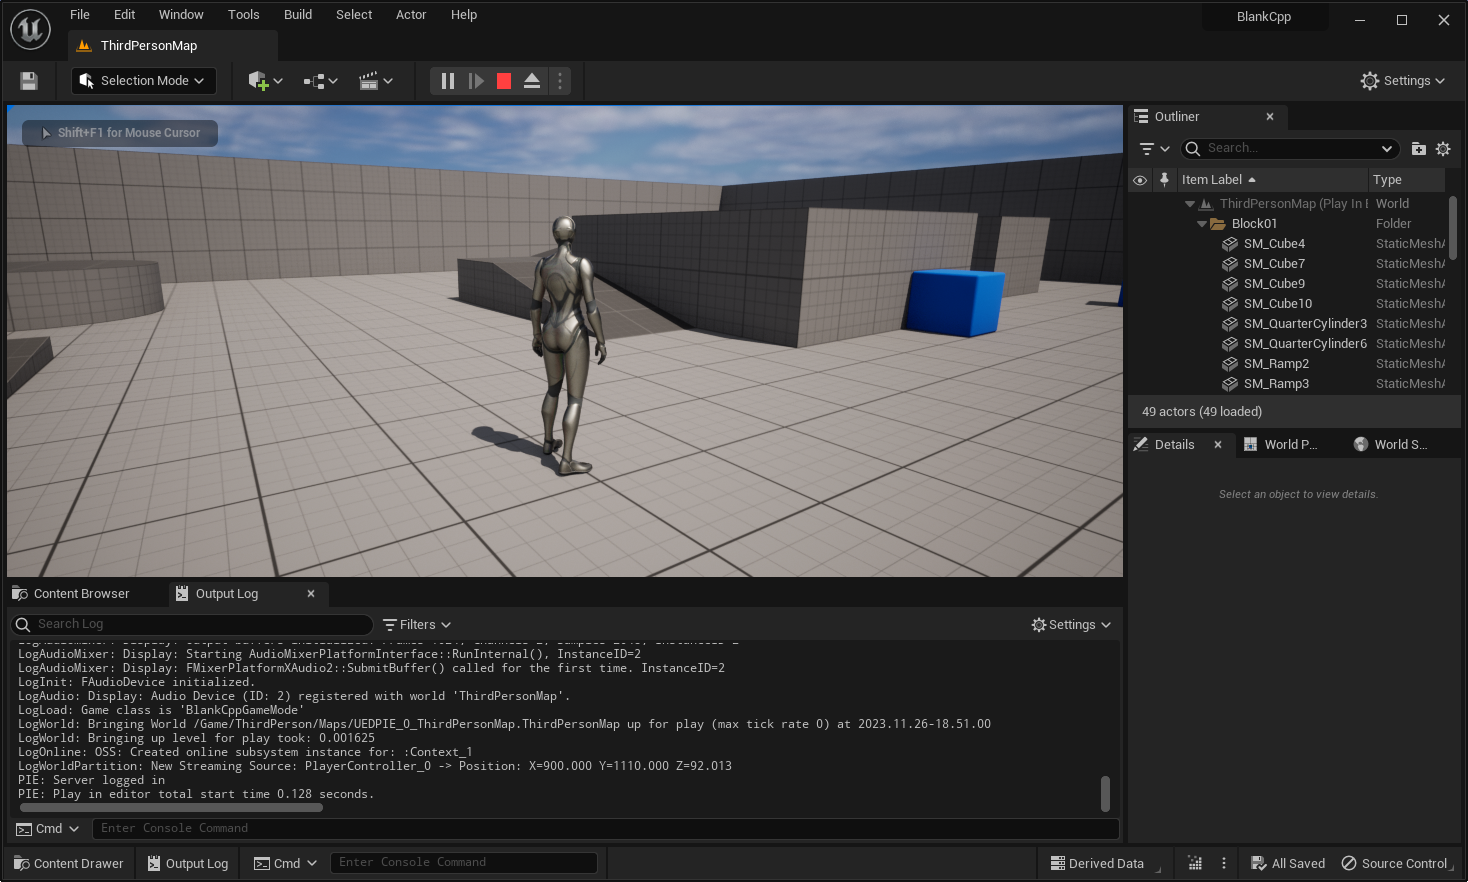Open play options three-dot menu

560,81
